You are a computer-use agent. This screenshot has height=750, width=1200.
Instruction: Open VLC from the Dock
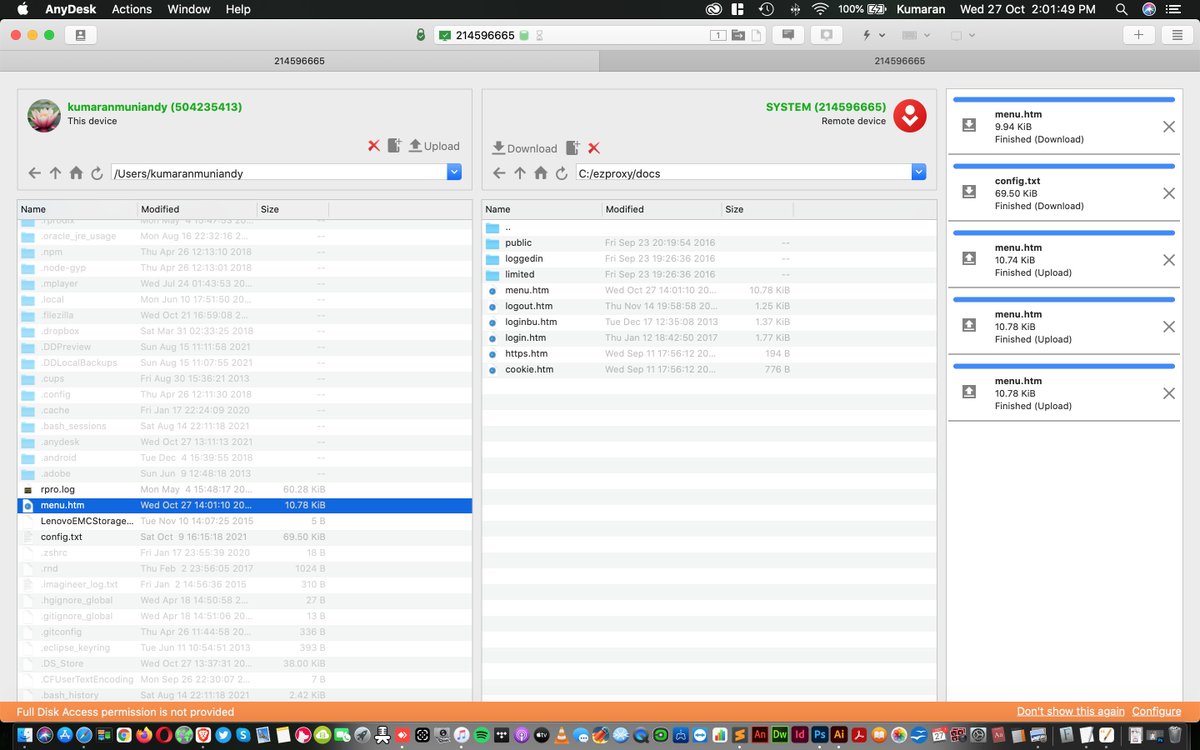[x=563, y=735]
